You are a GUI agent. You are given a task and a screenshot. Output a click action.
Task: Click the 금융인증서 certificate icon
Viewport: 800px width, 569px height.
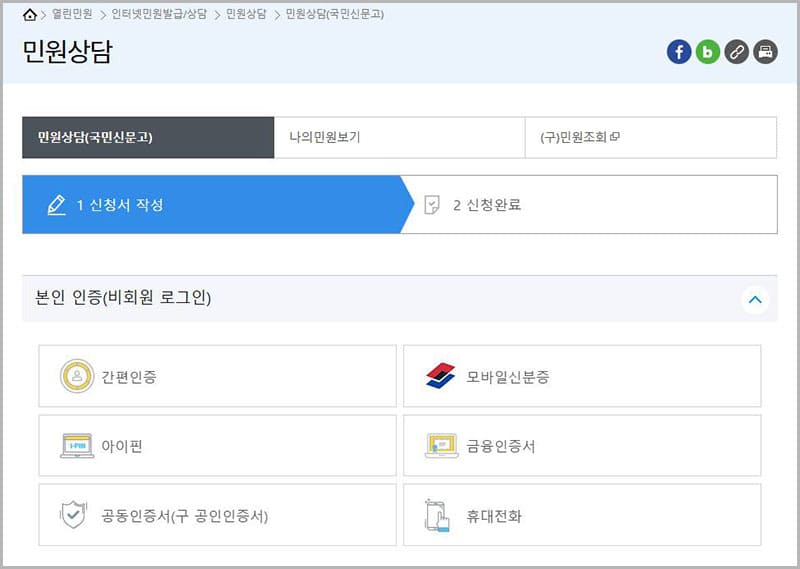click(x=441, y=446)
